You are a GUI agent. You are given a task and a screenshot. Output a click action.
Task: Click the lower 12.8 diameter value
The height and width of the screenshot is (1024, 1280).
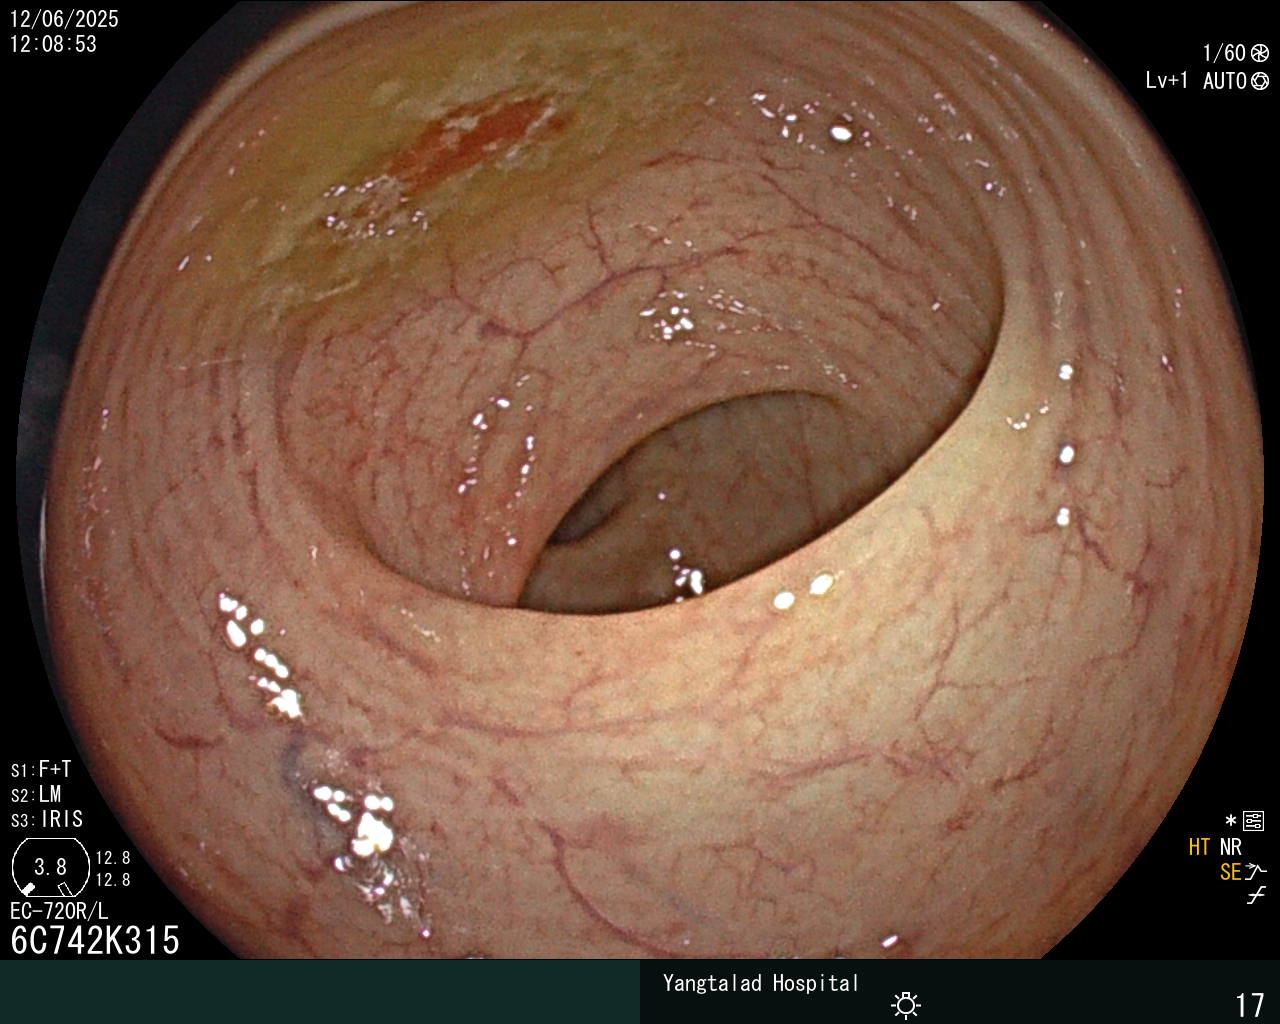(113, 880)
